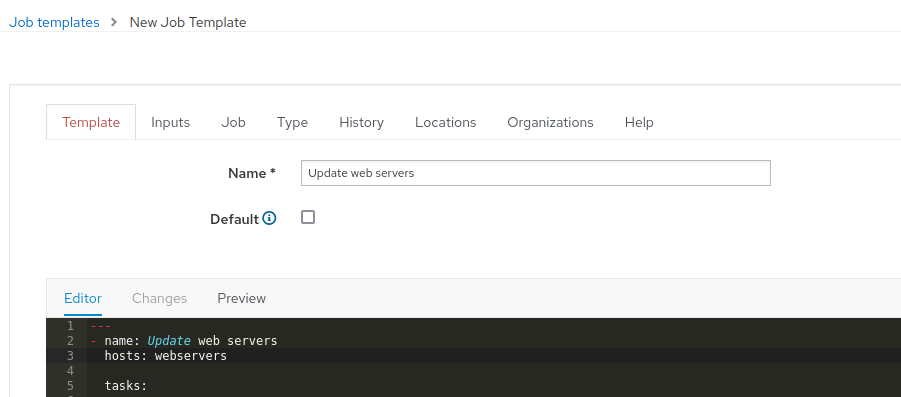Image resolution: width=901 pixels, height=397 pixels.
Task: Switch to the Changes view
Action: [159, 298]
